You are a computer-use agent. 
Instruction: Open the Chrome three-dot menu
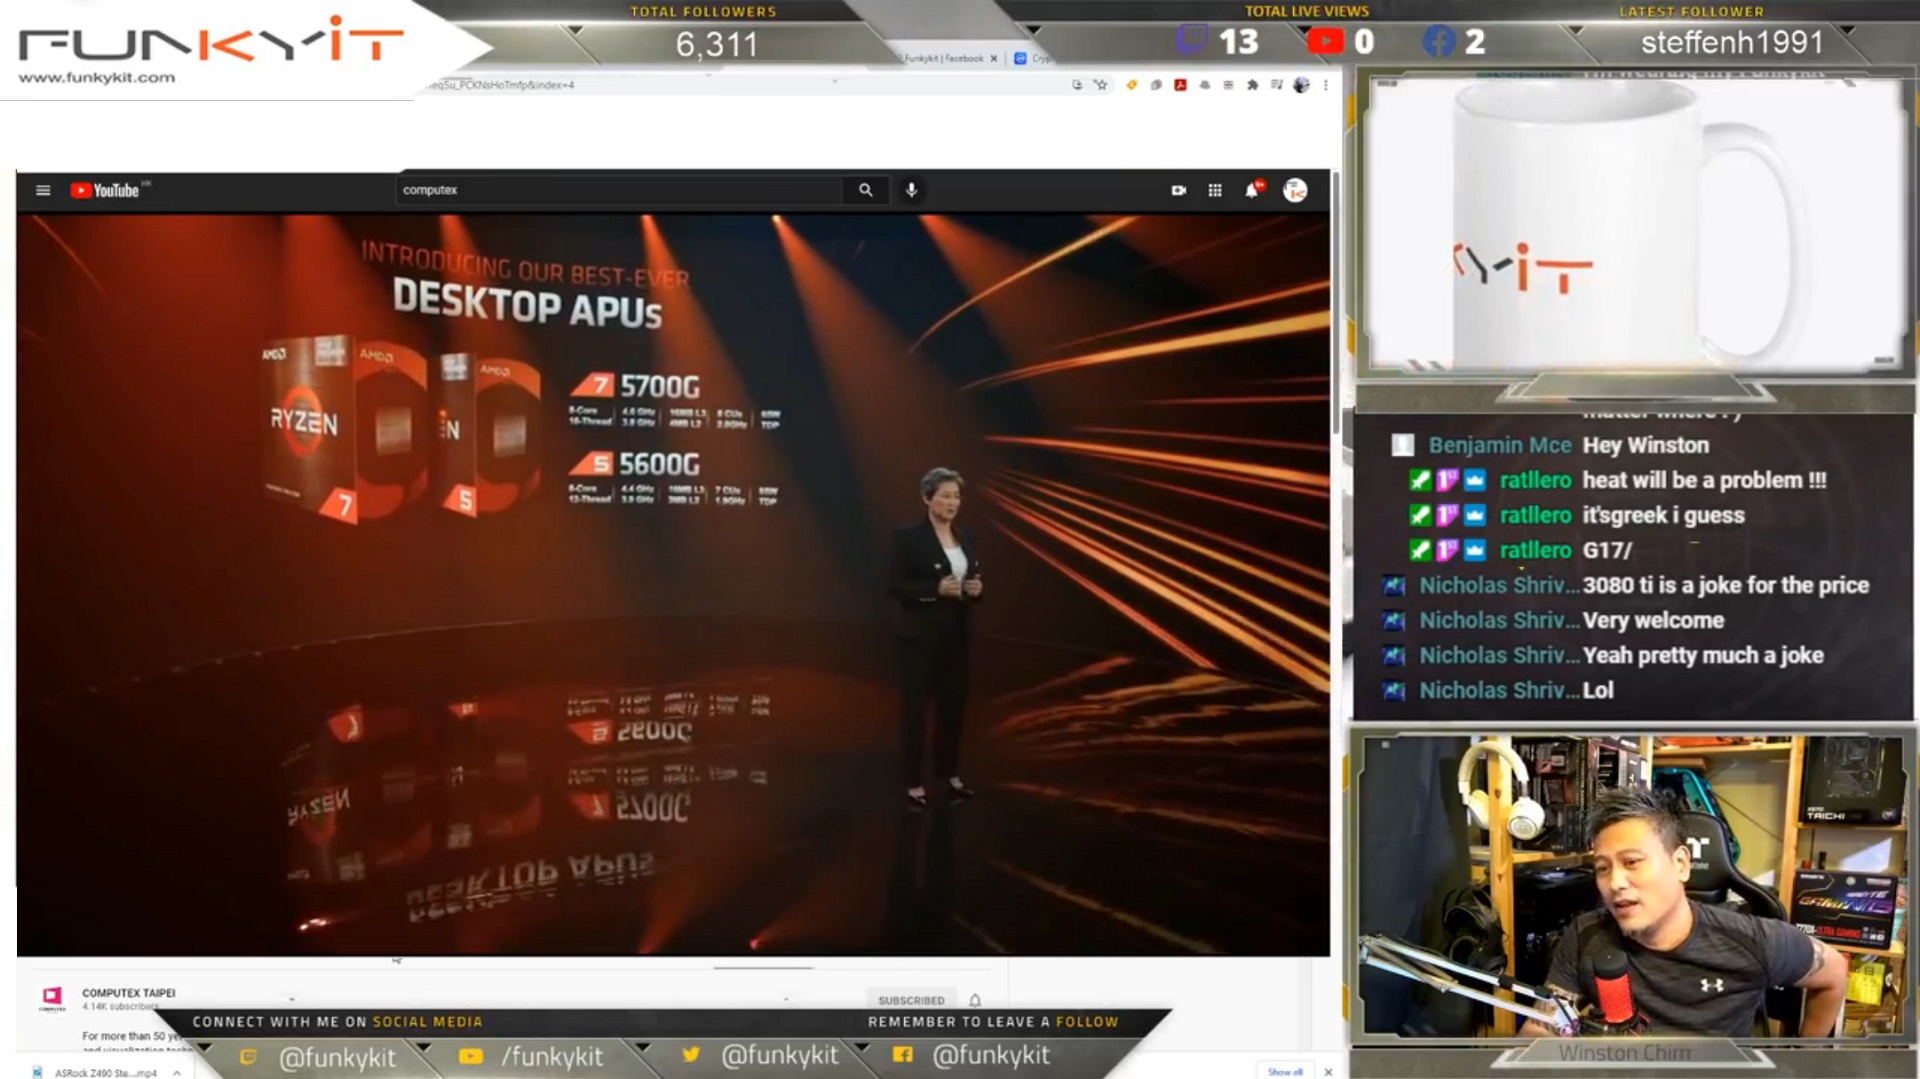coord(1326,85)
